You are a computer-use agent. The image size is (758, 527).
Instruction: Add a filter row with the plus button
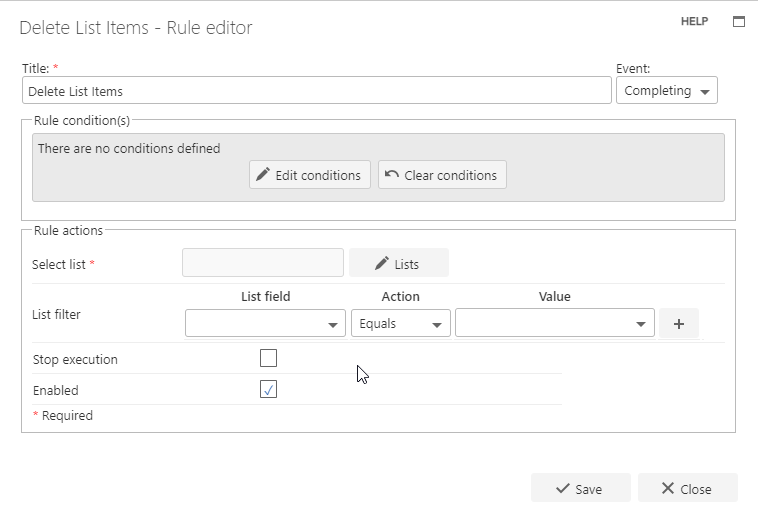[679, 323]
